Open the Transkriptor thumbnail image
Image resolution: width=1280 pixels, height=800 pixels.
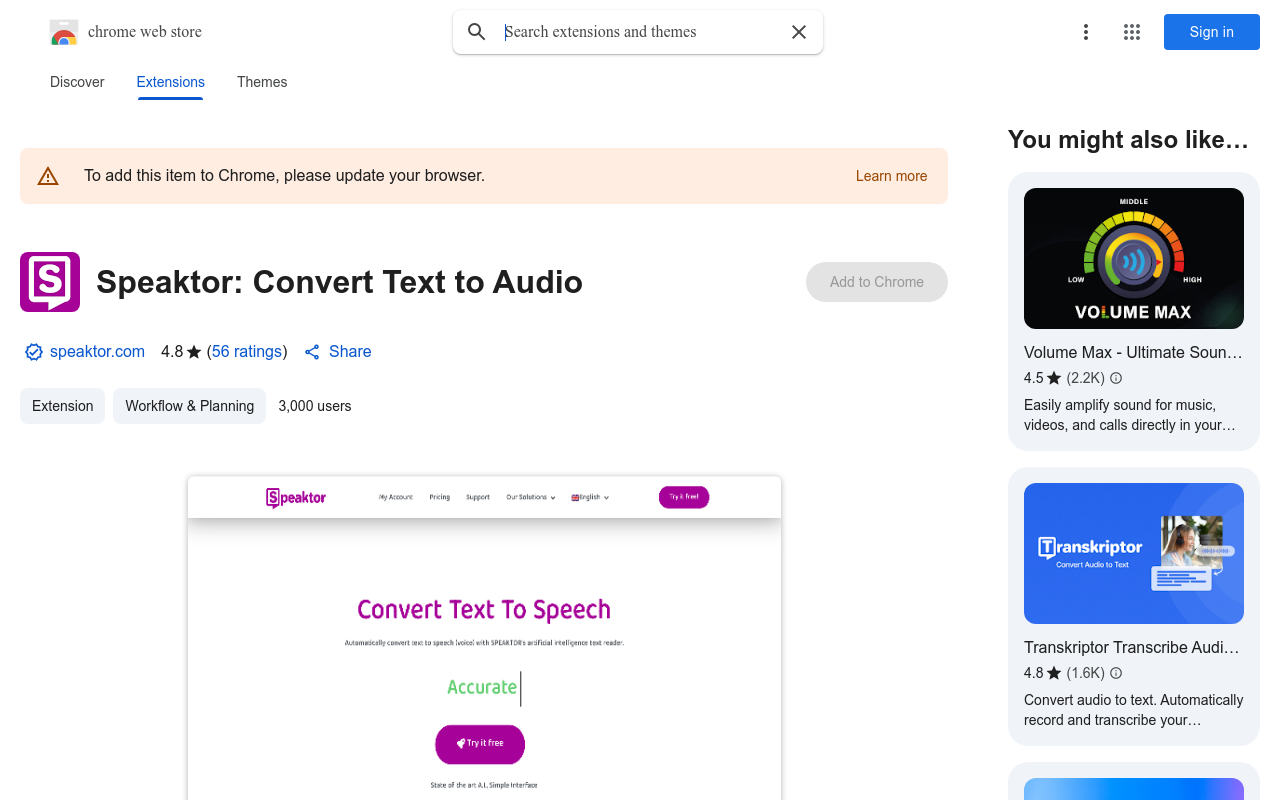[x=1134, y=553]
